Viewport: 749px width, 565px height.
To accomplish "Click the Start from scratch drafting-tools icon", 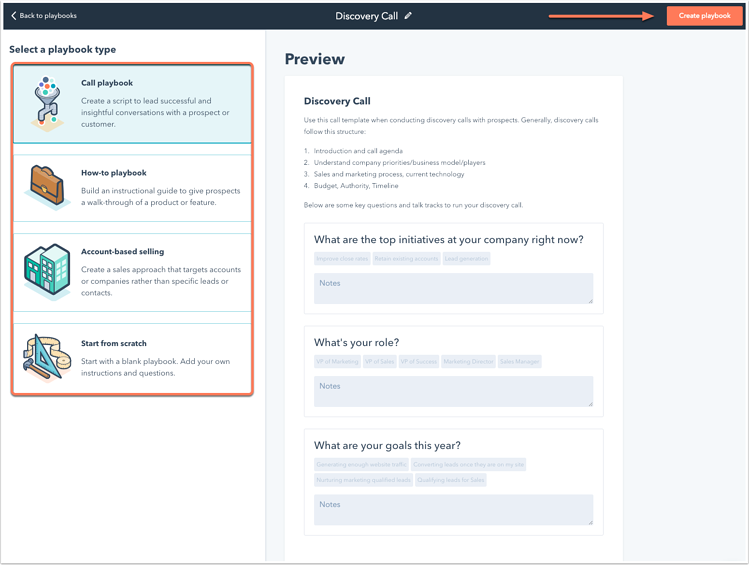I will (x=44, y=358).
